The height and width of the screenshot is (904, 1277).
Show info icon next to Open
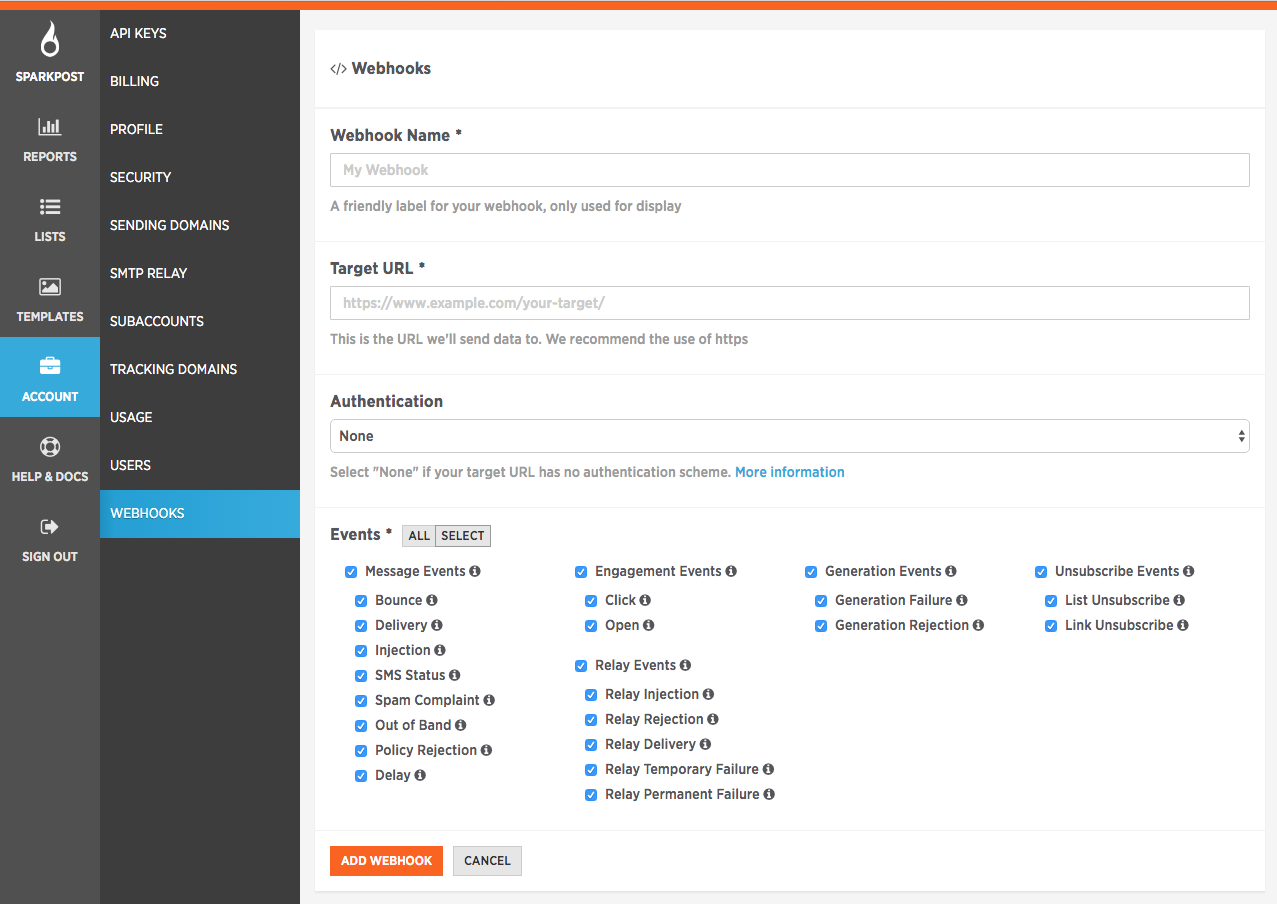649,625
